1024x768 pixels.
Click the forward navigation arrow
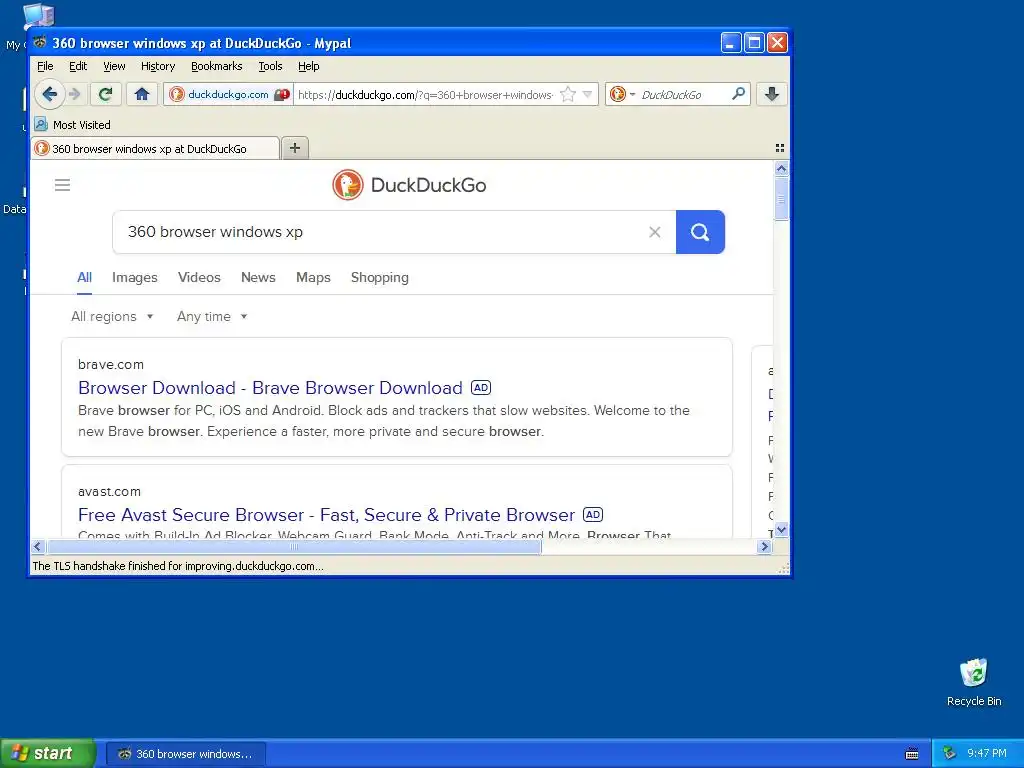(x=75, y=94)
